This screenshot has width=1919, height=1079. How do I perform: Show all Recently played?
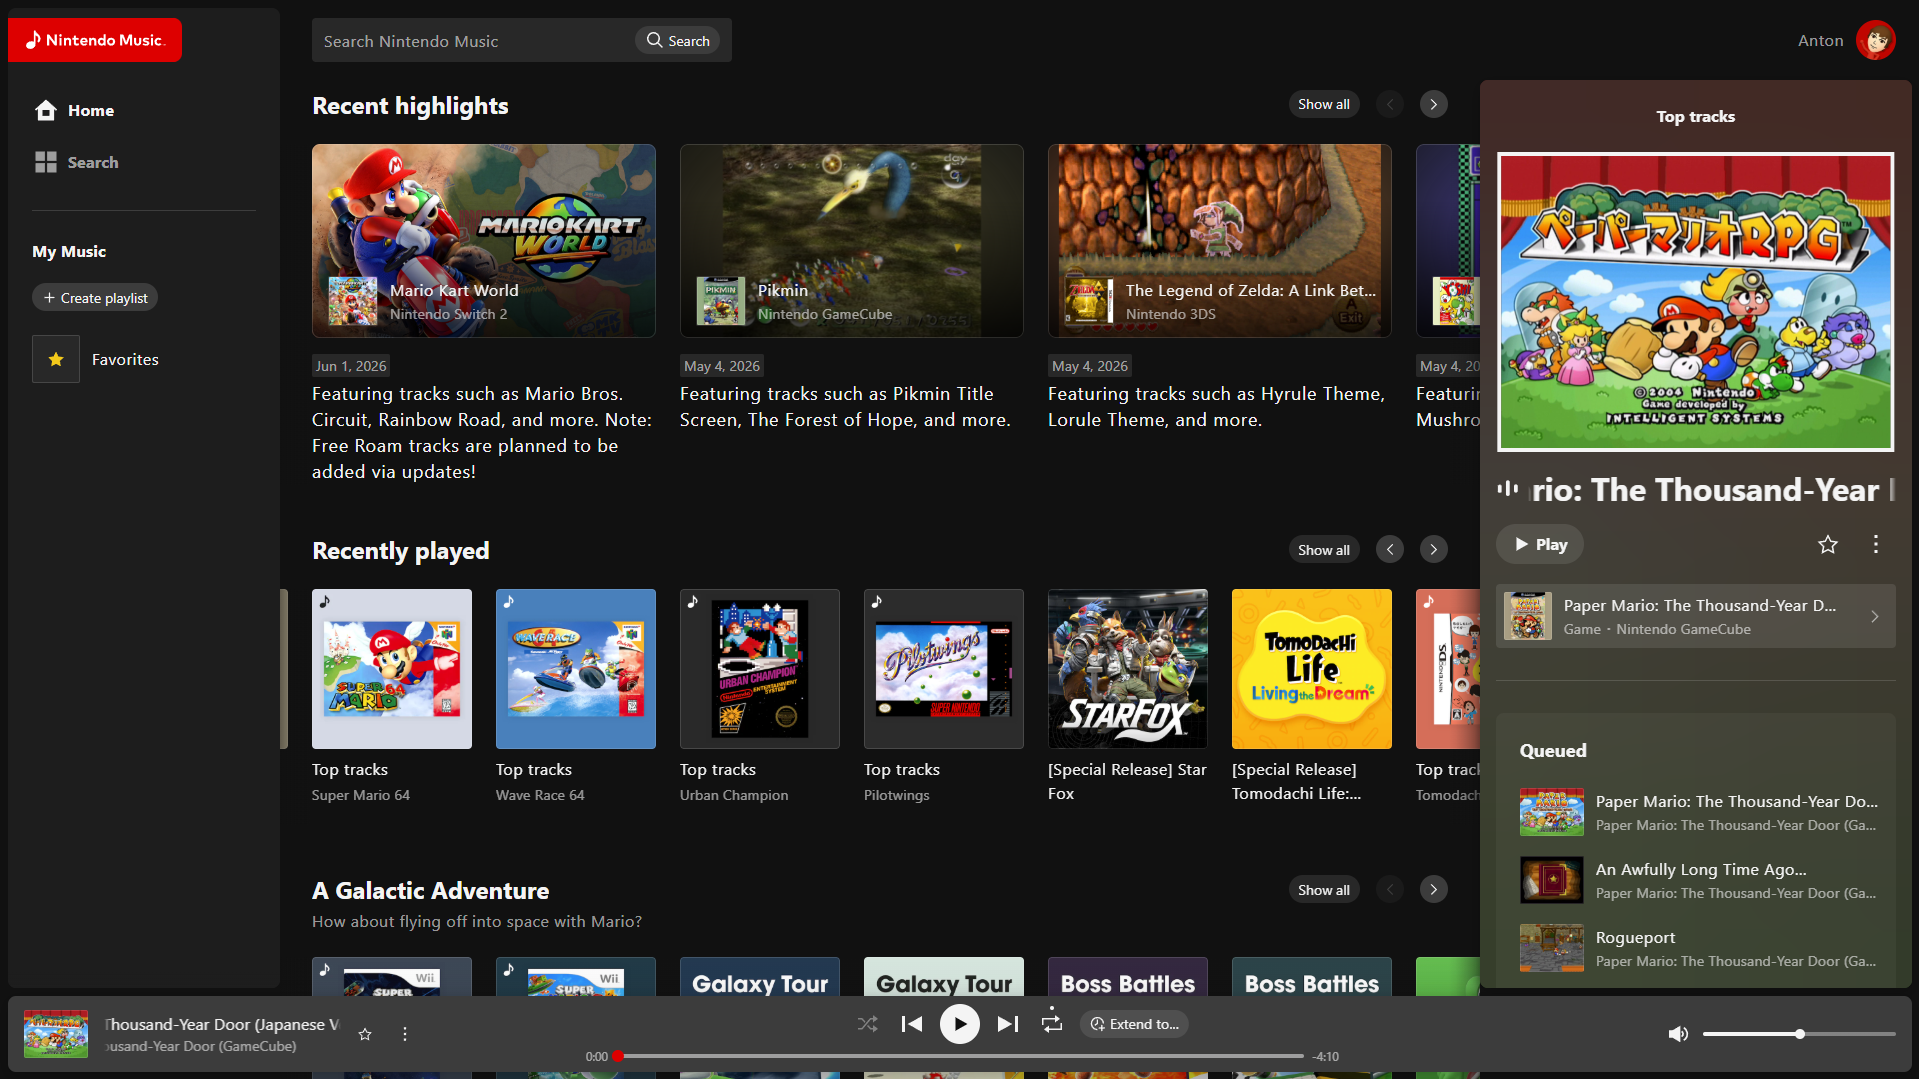click(x=1323, y=550)
